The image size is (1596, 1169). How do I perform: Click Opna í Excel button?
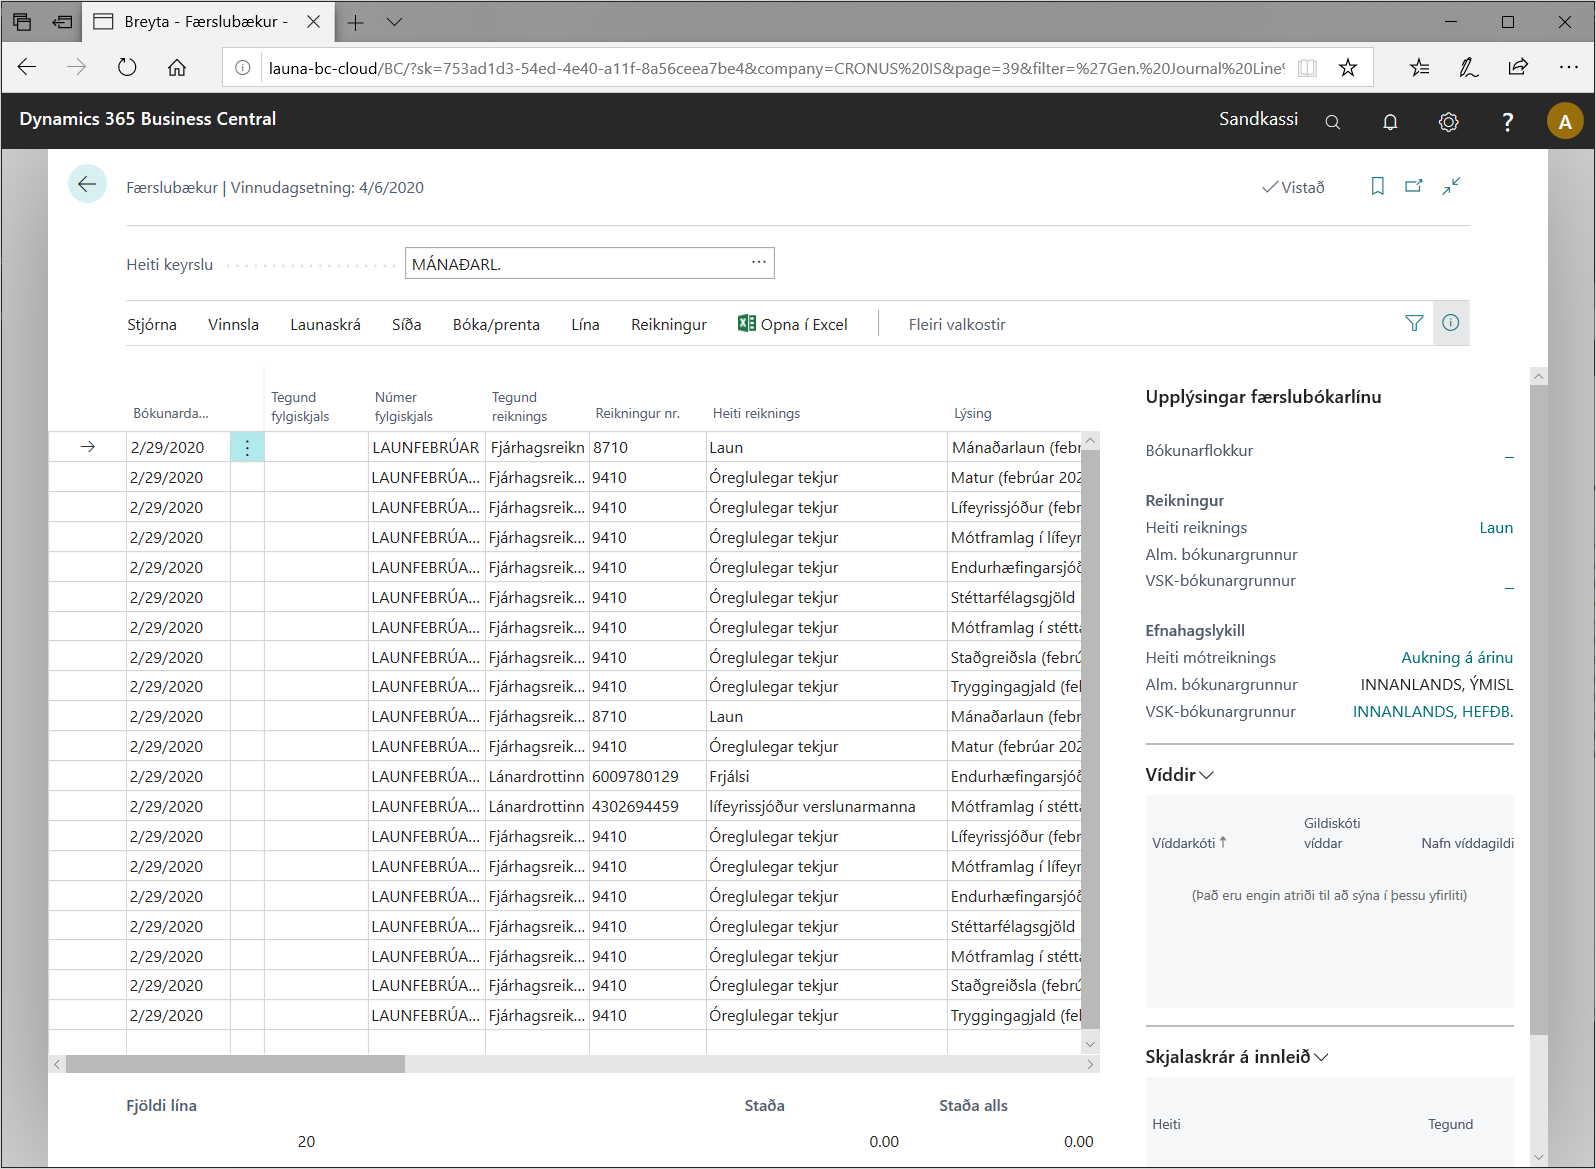click(x=792, y=325)
